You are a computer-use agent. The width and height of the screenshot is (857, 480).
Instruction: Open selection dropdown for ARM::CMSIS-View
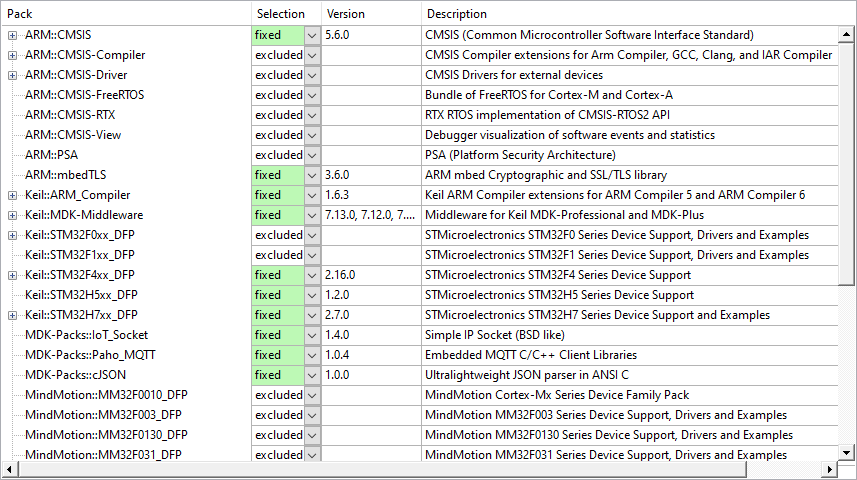[x=312, y=135]
